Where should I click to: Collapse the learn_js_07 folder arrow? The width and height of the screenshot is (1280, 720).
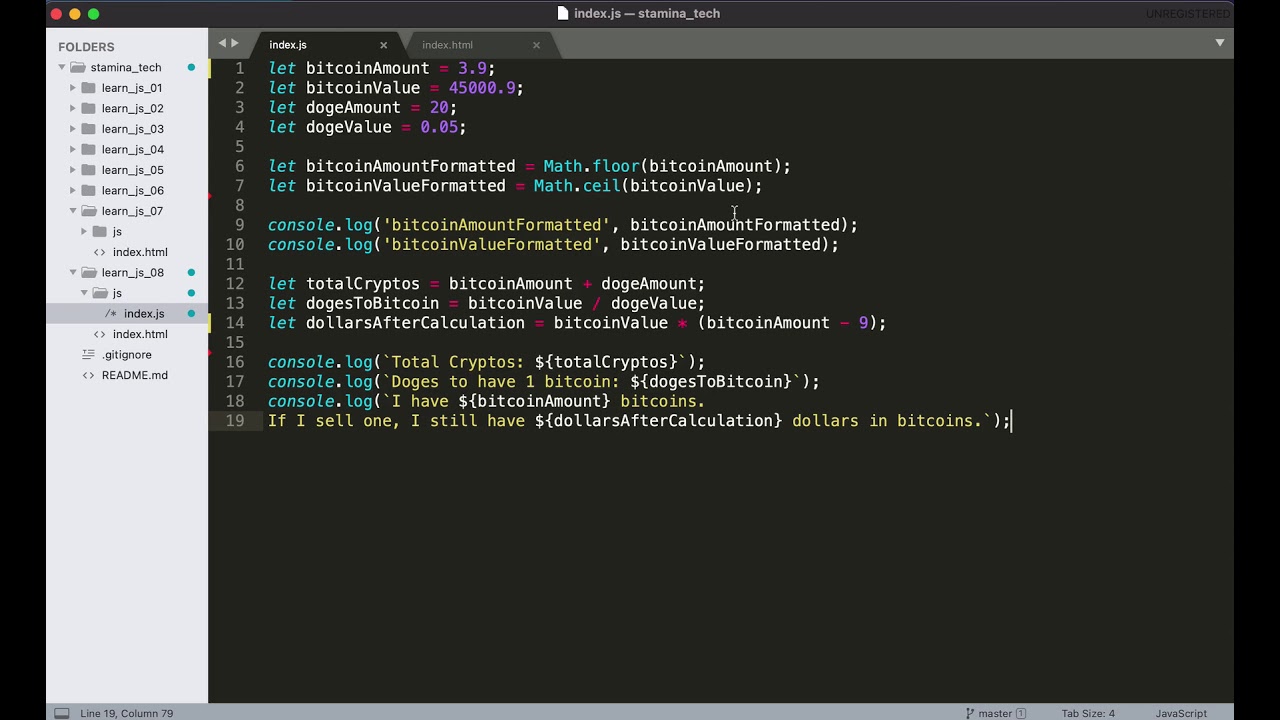[73, 211]
